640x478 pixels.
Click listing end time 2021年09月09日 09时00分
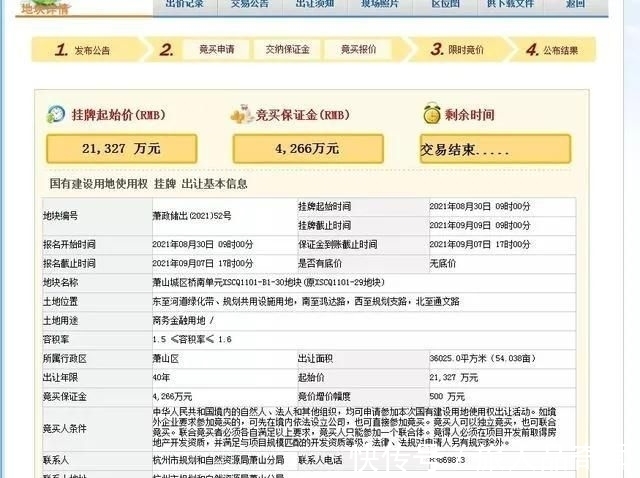tap(480, 225)
